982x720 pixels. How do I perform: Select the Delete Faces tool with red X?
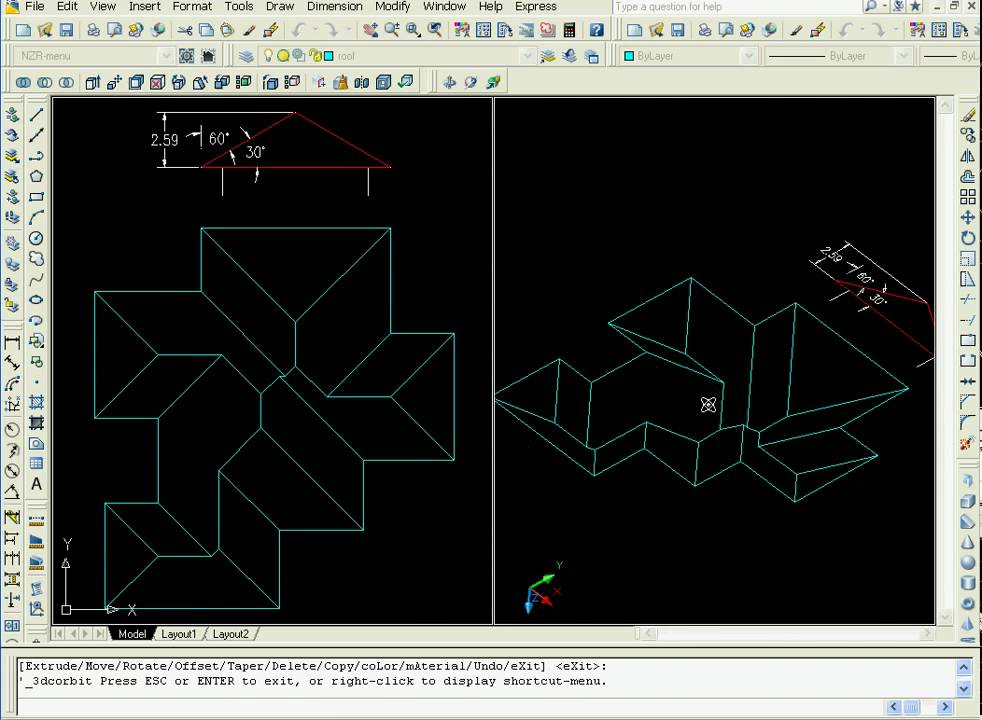point(157,82)
